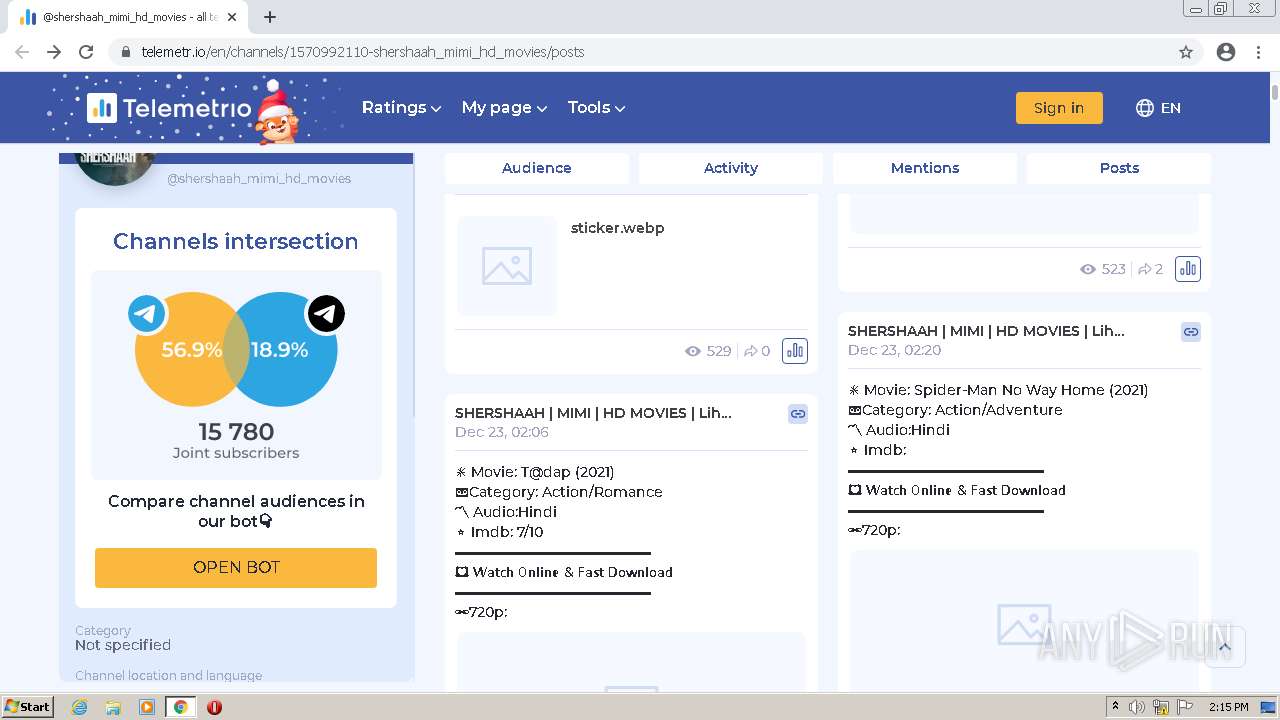Image resolution: width=1280 pixels, height=720 pixels.
Task: Click the scroll-to-top arrow button
Action: [x=1225, y=647]
